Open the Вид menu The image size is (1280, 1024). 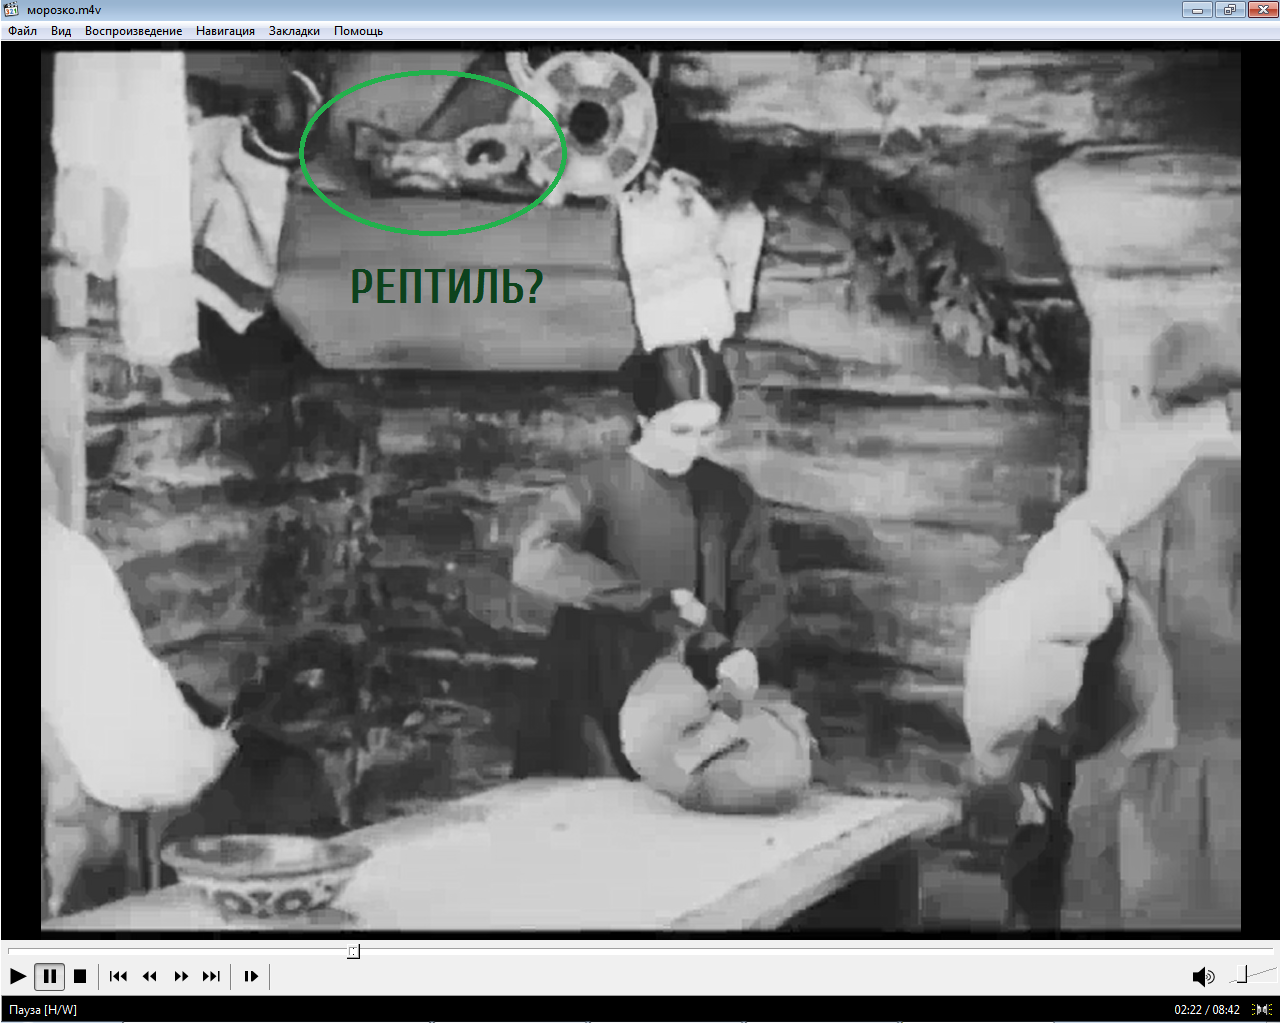(61, 31)
